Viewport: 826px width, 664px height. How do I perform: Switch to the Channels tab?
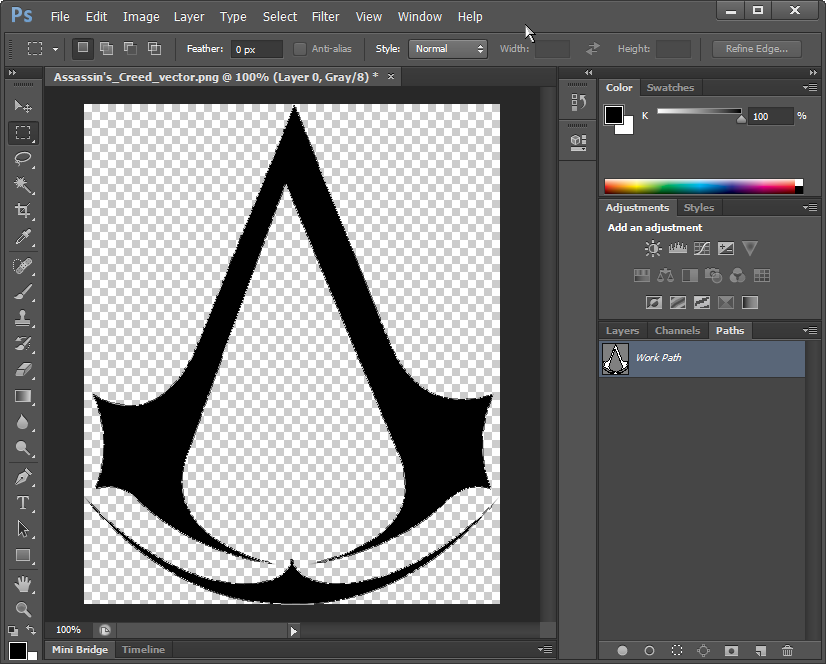[x=677, y=331]
